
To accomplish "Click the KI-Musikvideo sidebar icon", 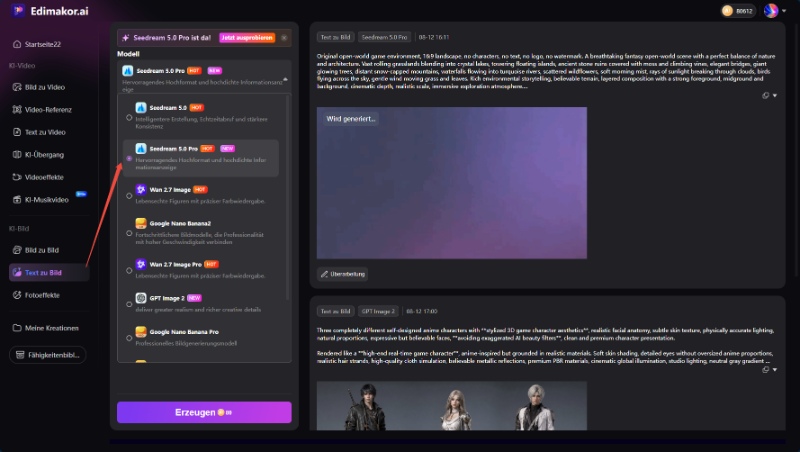I will [x=17, y=199].
